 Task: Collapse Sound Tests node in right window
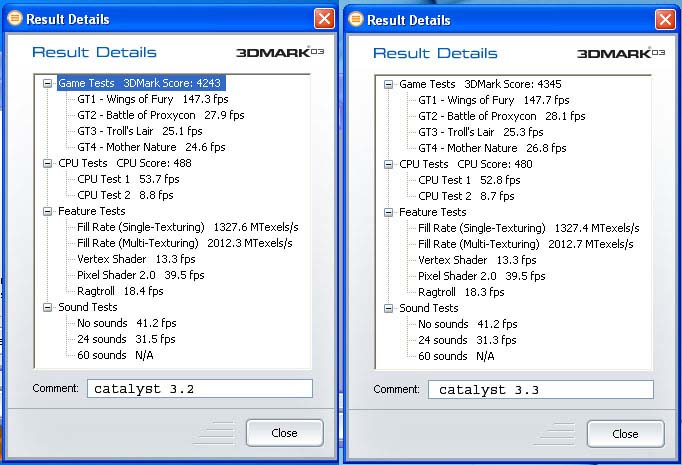pyautogui.click(x=388, y=307)
